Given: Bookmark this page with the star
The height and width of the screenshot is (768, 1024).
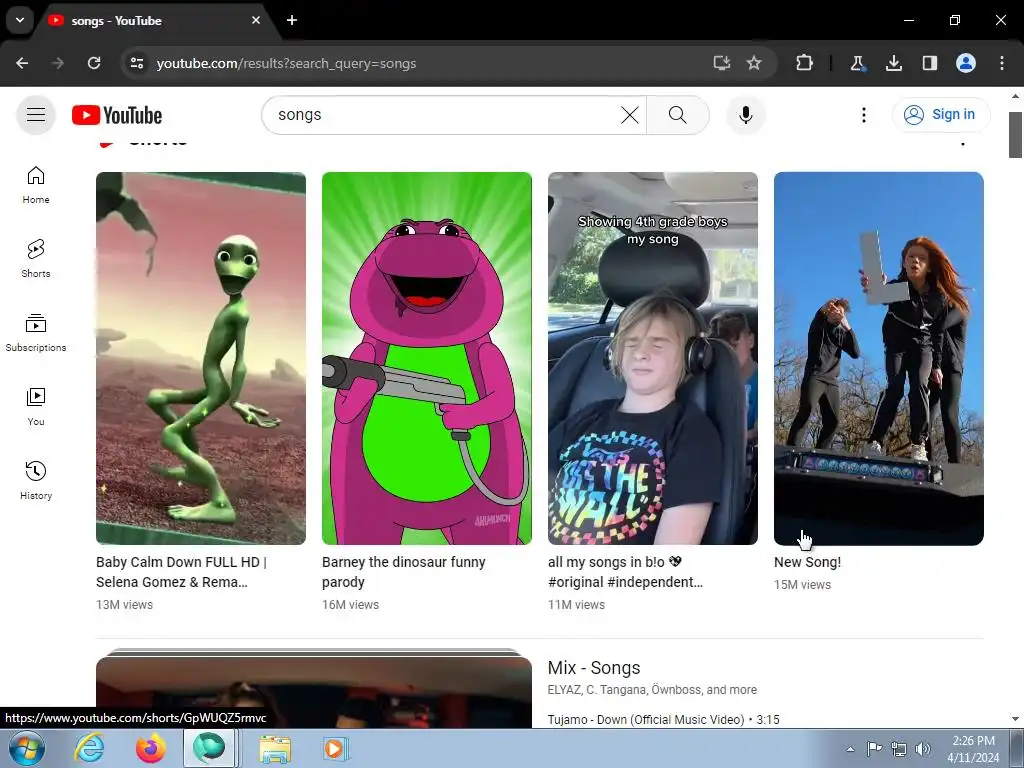Looking at the screenshot, I should [x=754, y=63].
